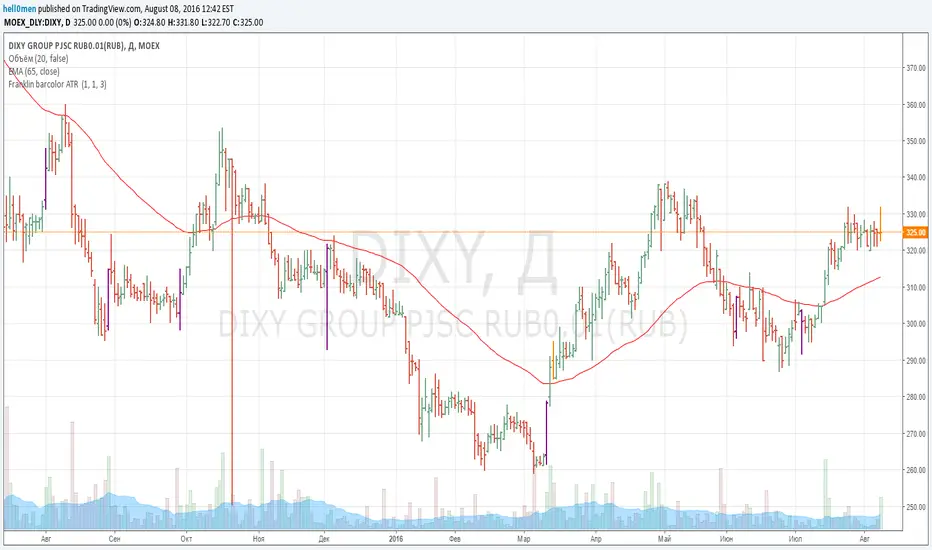
Task: Click the 370.00 price axis label
Action: click(x=916, y=68)
